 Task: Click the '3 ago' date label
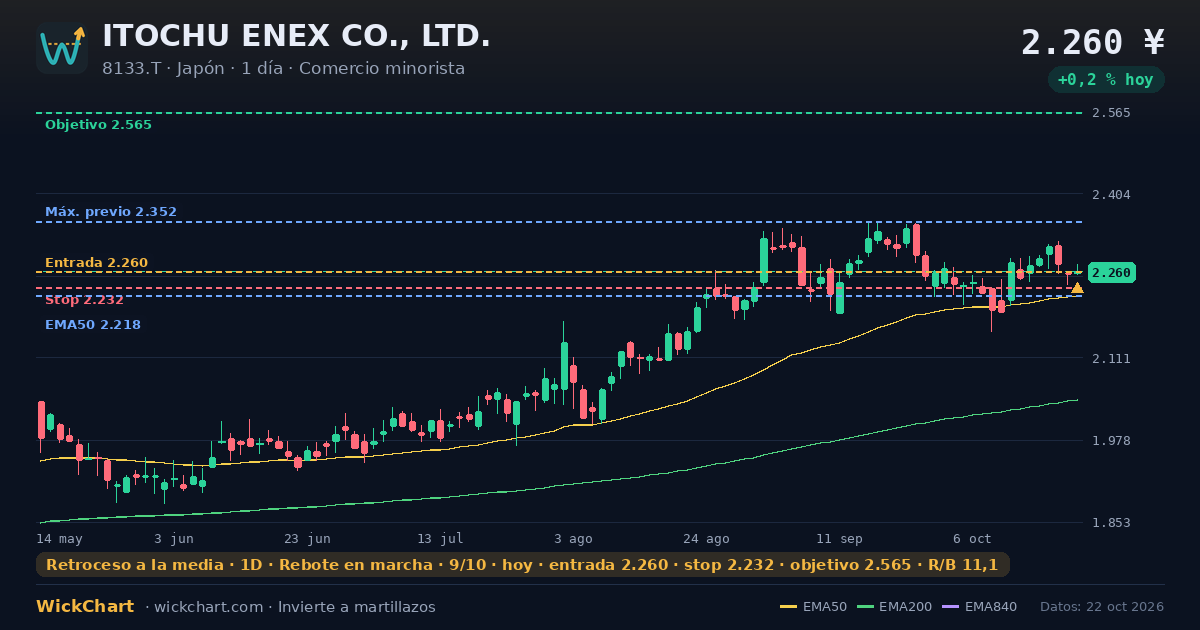pos(573,538)
